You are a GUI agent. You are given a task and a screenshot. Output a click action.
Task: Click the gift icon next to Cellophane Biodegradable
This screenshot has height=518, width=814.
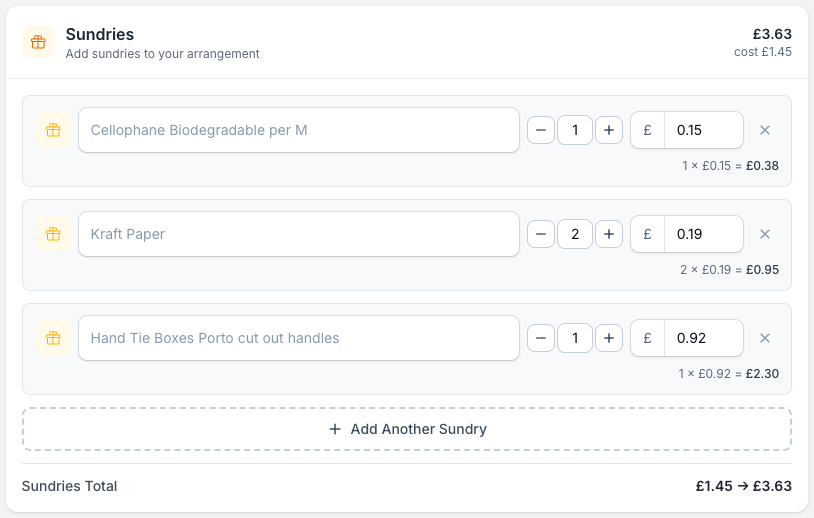(x=53, y=130)
